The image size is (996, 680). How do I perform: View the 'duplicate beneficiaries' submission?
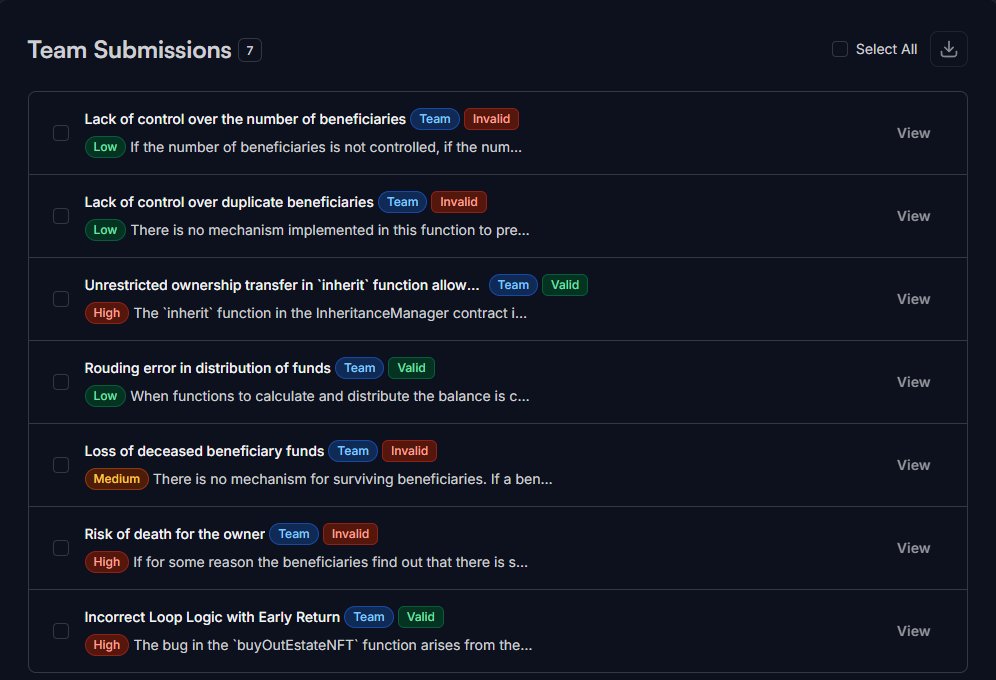[913, 216]
